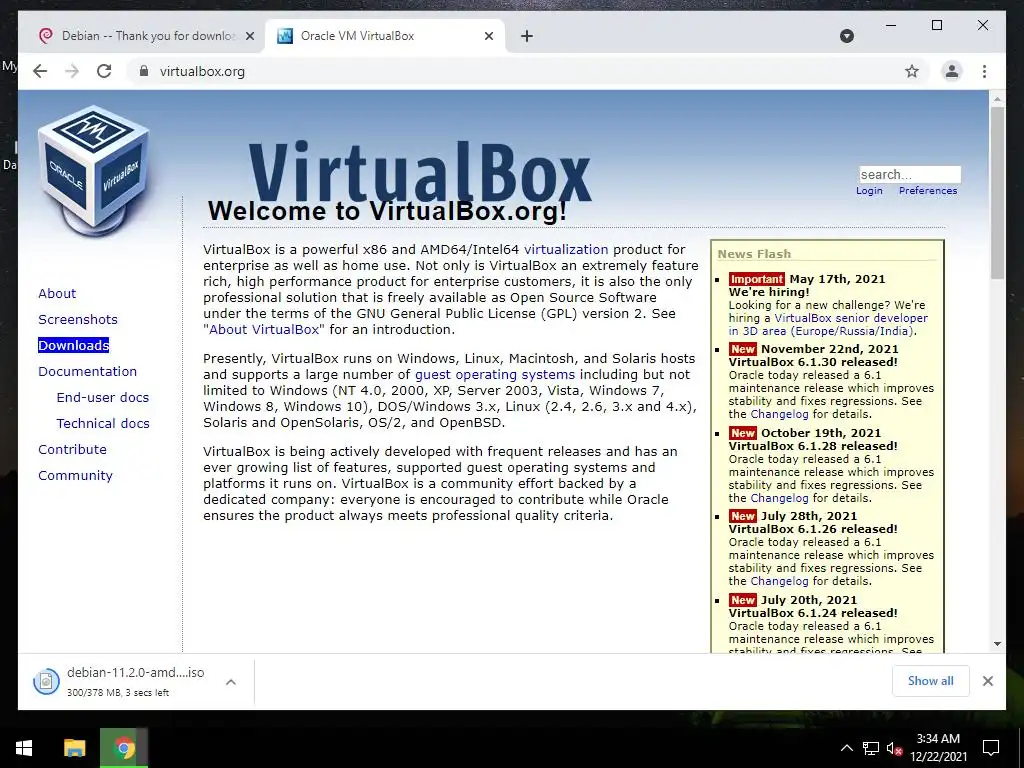Open the Chrome profile avatar menu
This screenshot has height=768, width=1024.
coord(952,71)
